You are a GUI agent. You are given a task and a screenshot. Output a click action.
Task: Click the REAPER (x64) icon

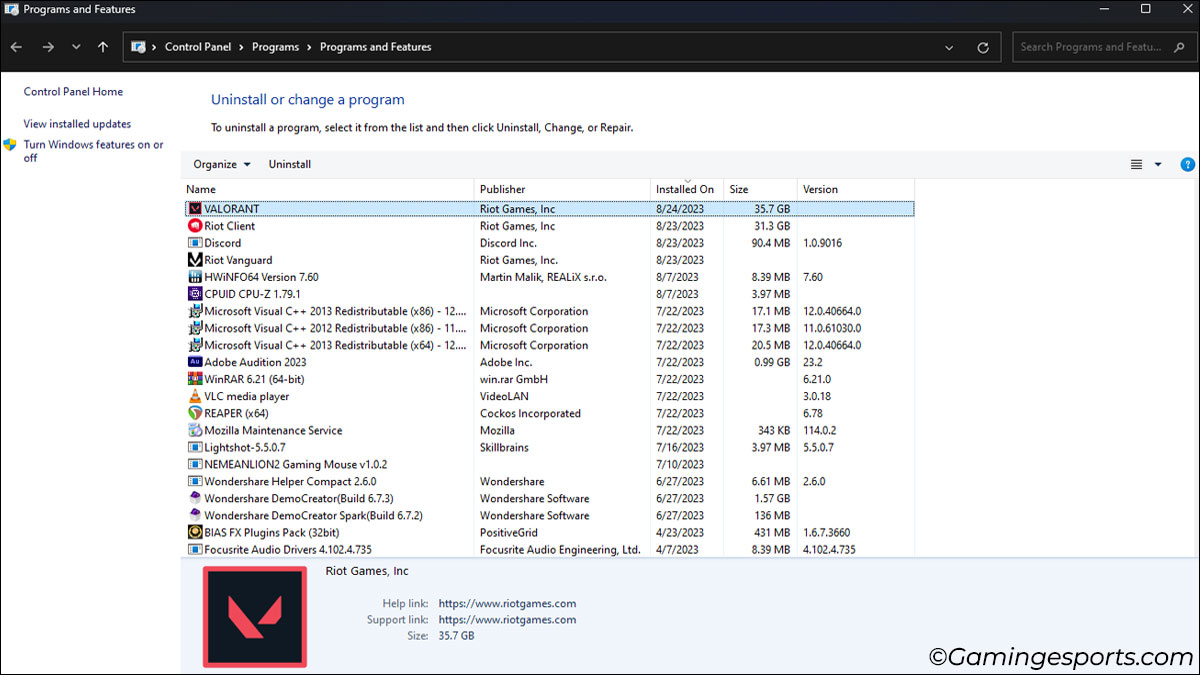195,413
